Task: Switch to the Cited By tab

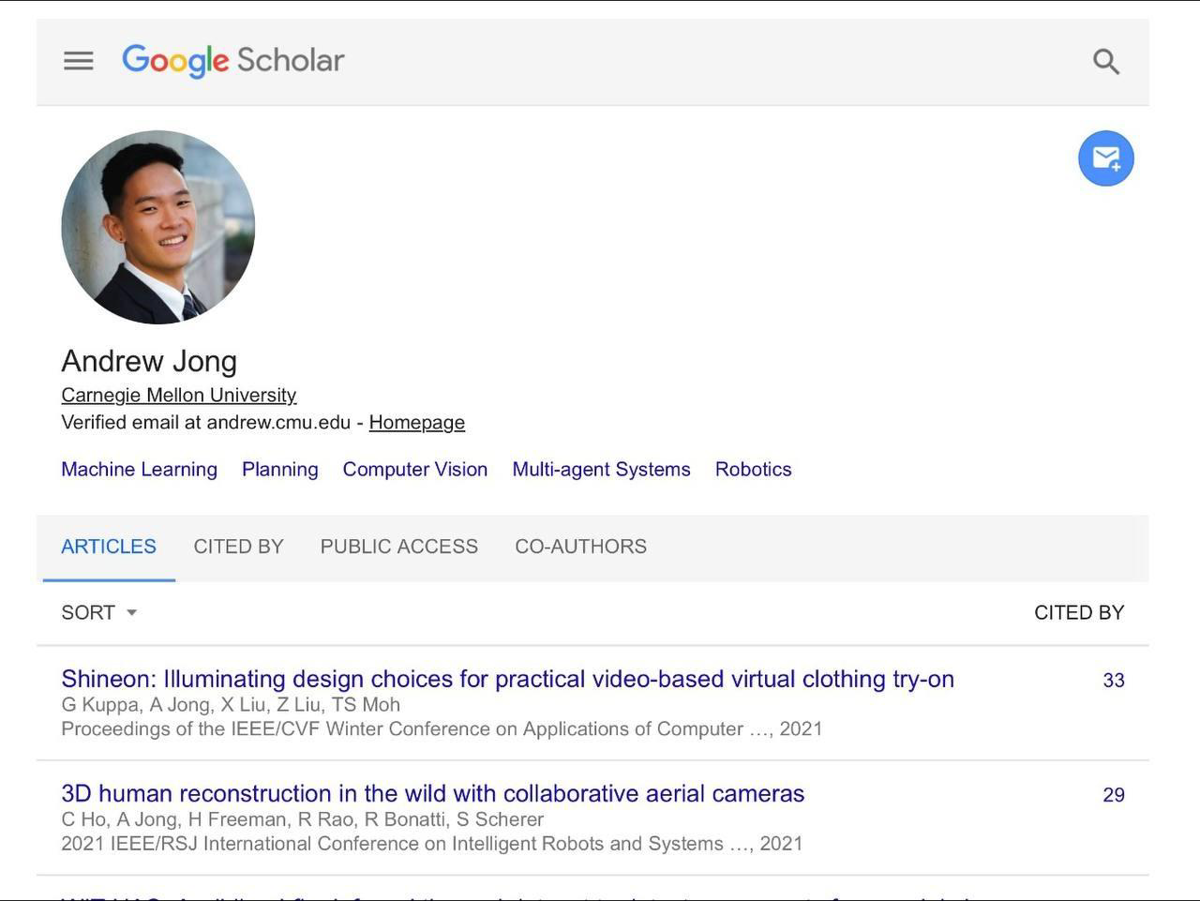Action: pos(239,547)
